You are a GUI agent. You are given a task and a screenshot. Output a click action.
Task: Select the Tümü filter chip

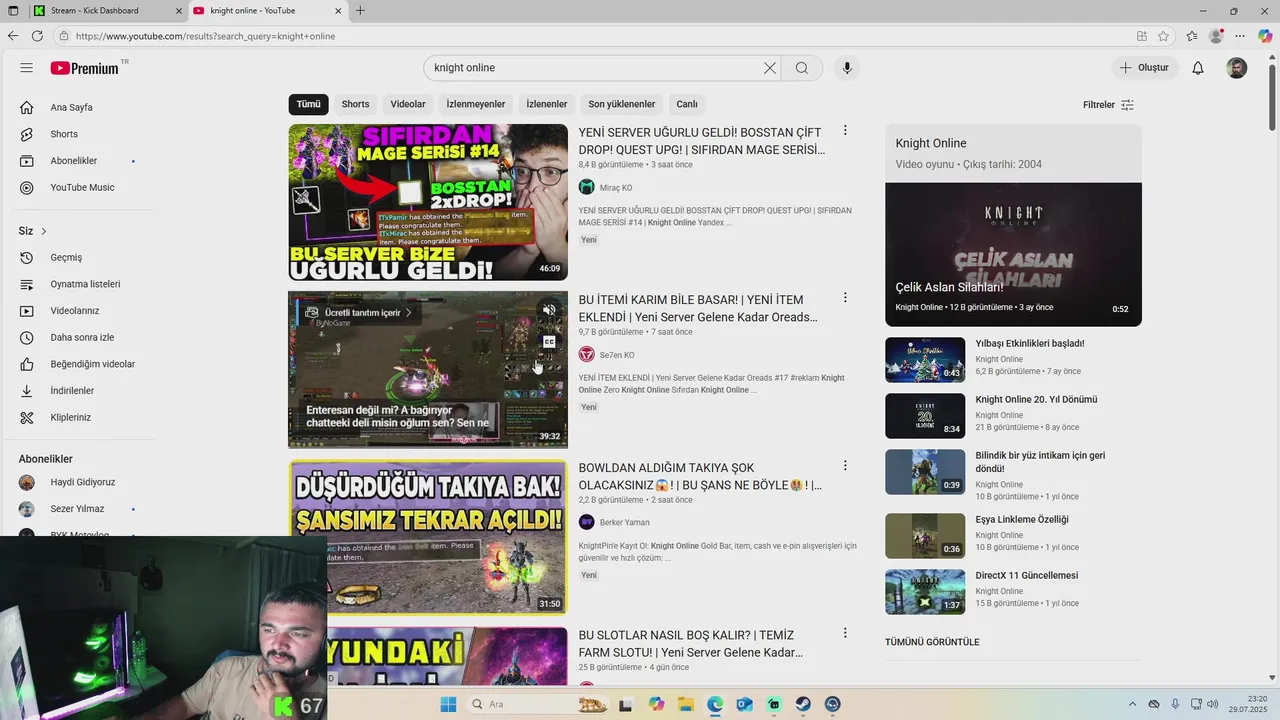[x=308, y=104]
